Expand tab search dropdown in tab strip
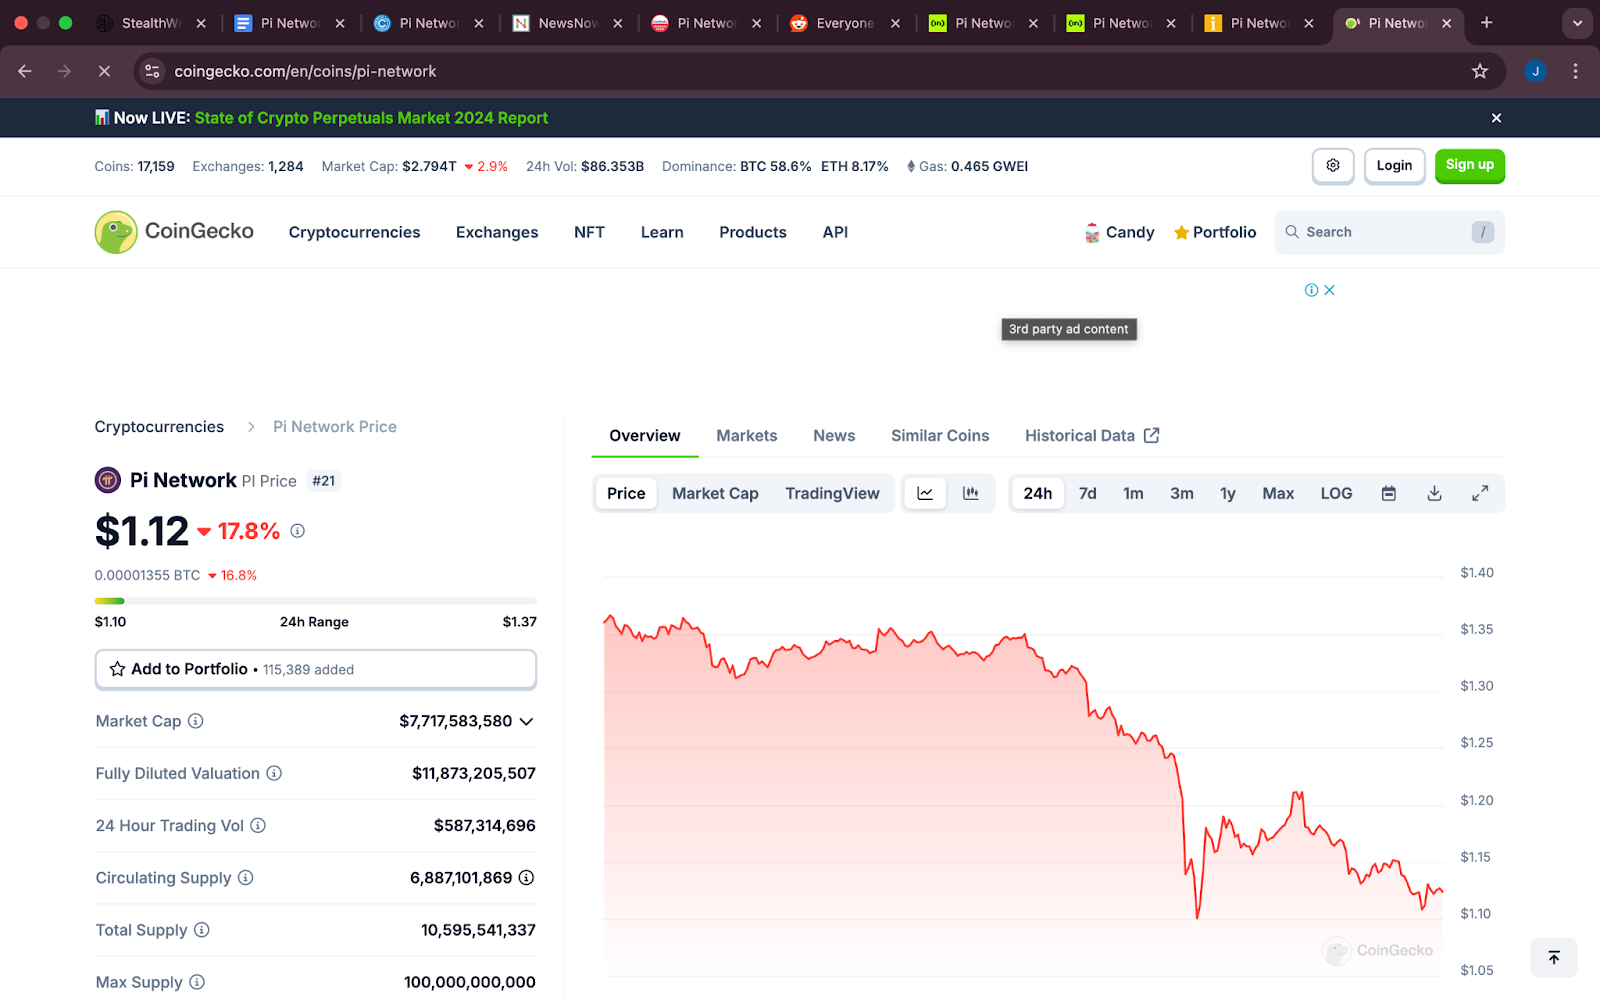1600x1000 pixels. click(1577, 23)
